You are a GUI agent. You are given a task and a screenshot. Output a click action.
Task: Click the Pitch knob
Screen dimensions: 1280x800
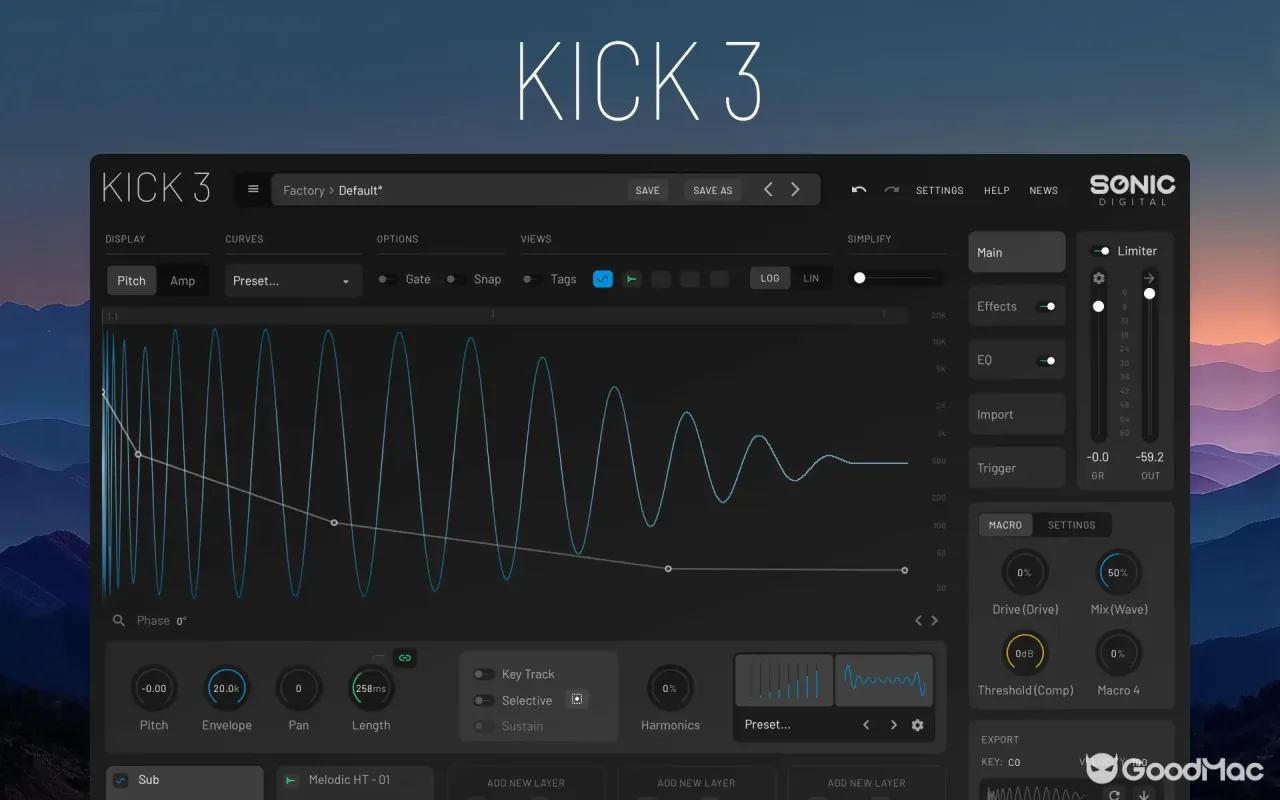point(154,688)
